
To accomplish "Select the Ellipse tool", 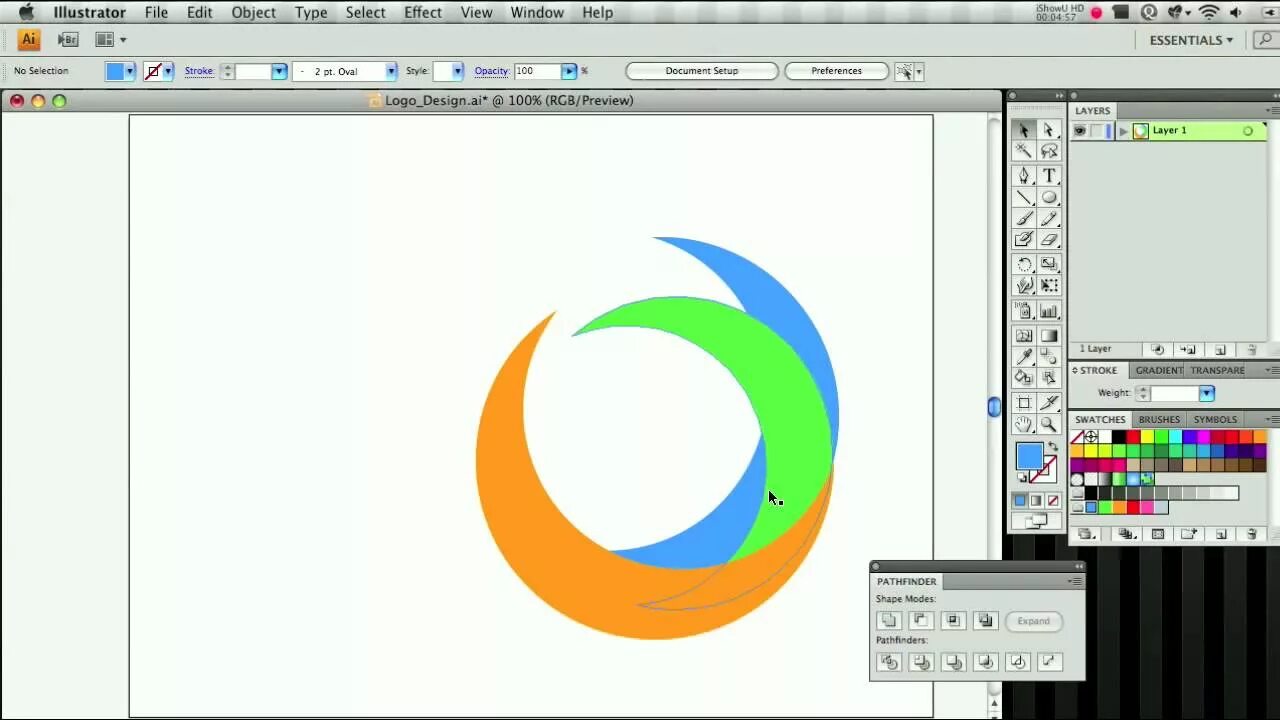I will pos(1049,197).
